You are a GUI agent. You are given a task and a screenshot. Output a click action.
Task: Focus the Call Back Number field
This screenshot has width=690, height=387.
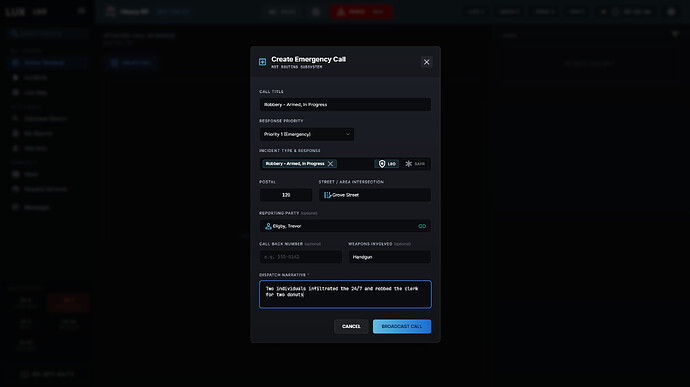click(300, 257)
